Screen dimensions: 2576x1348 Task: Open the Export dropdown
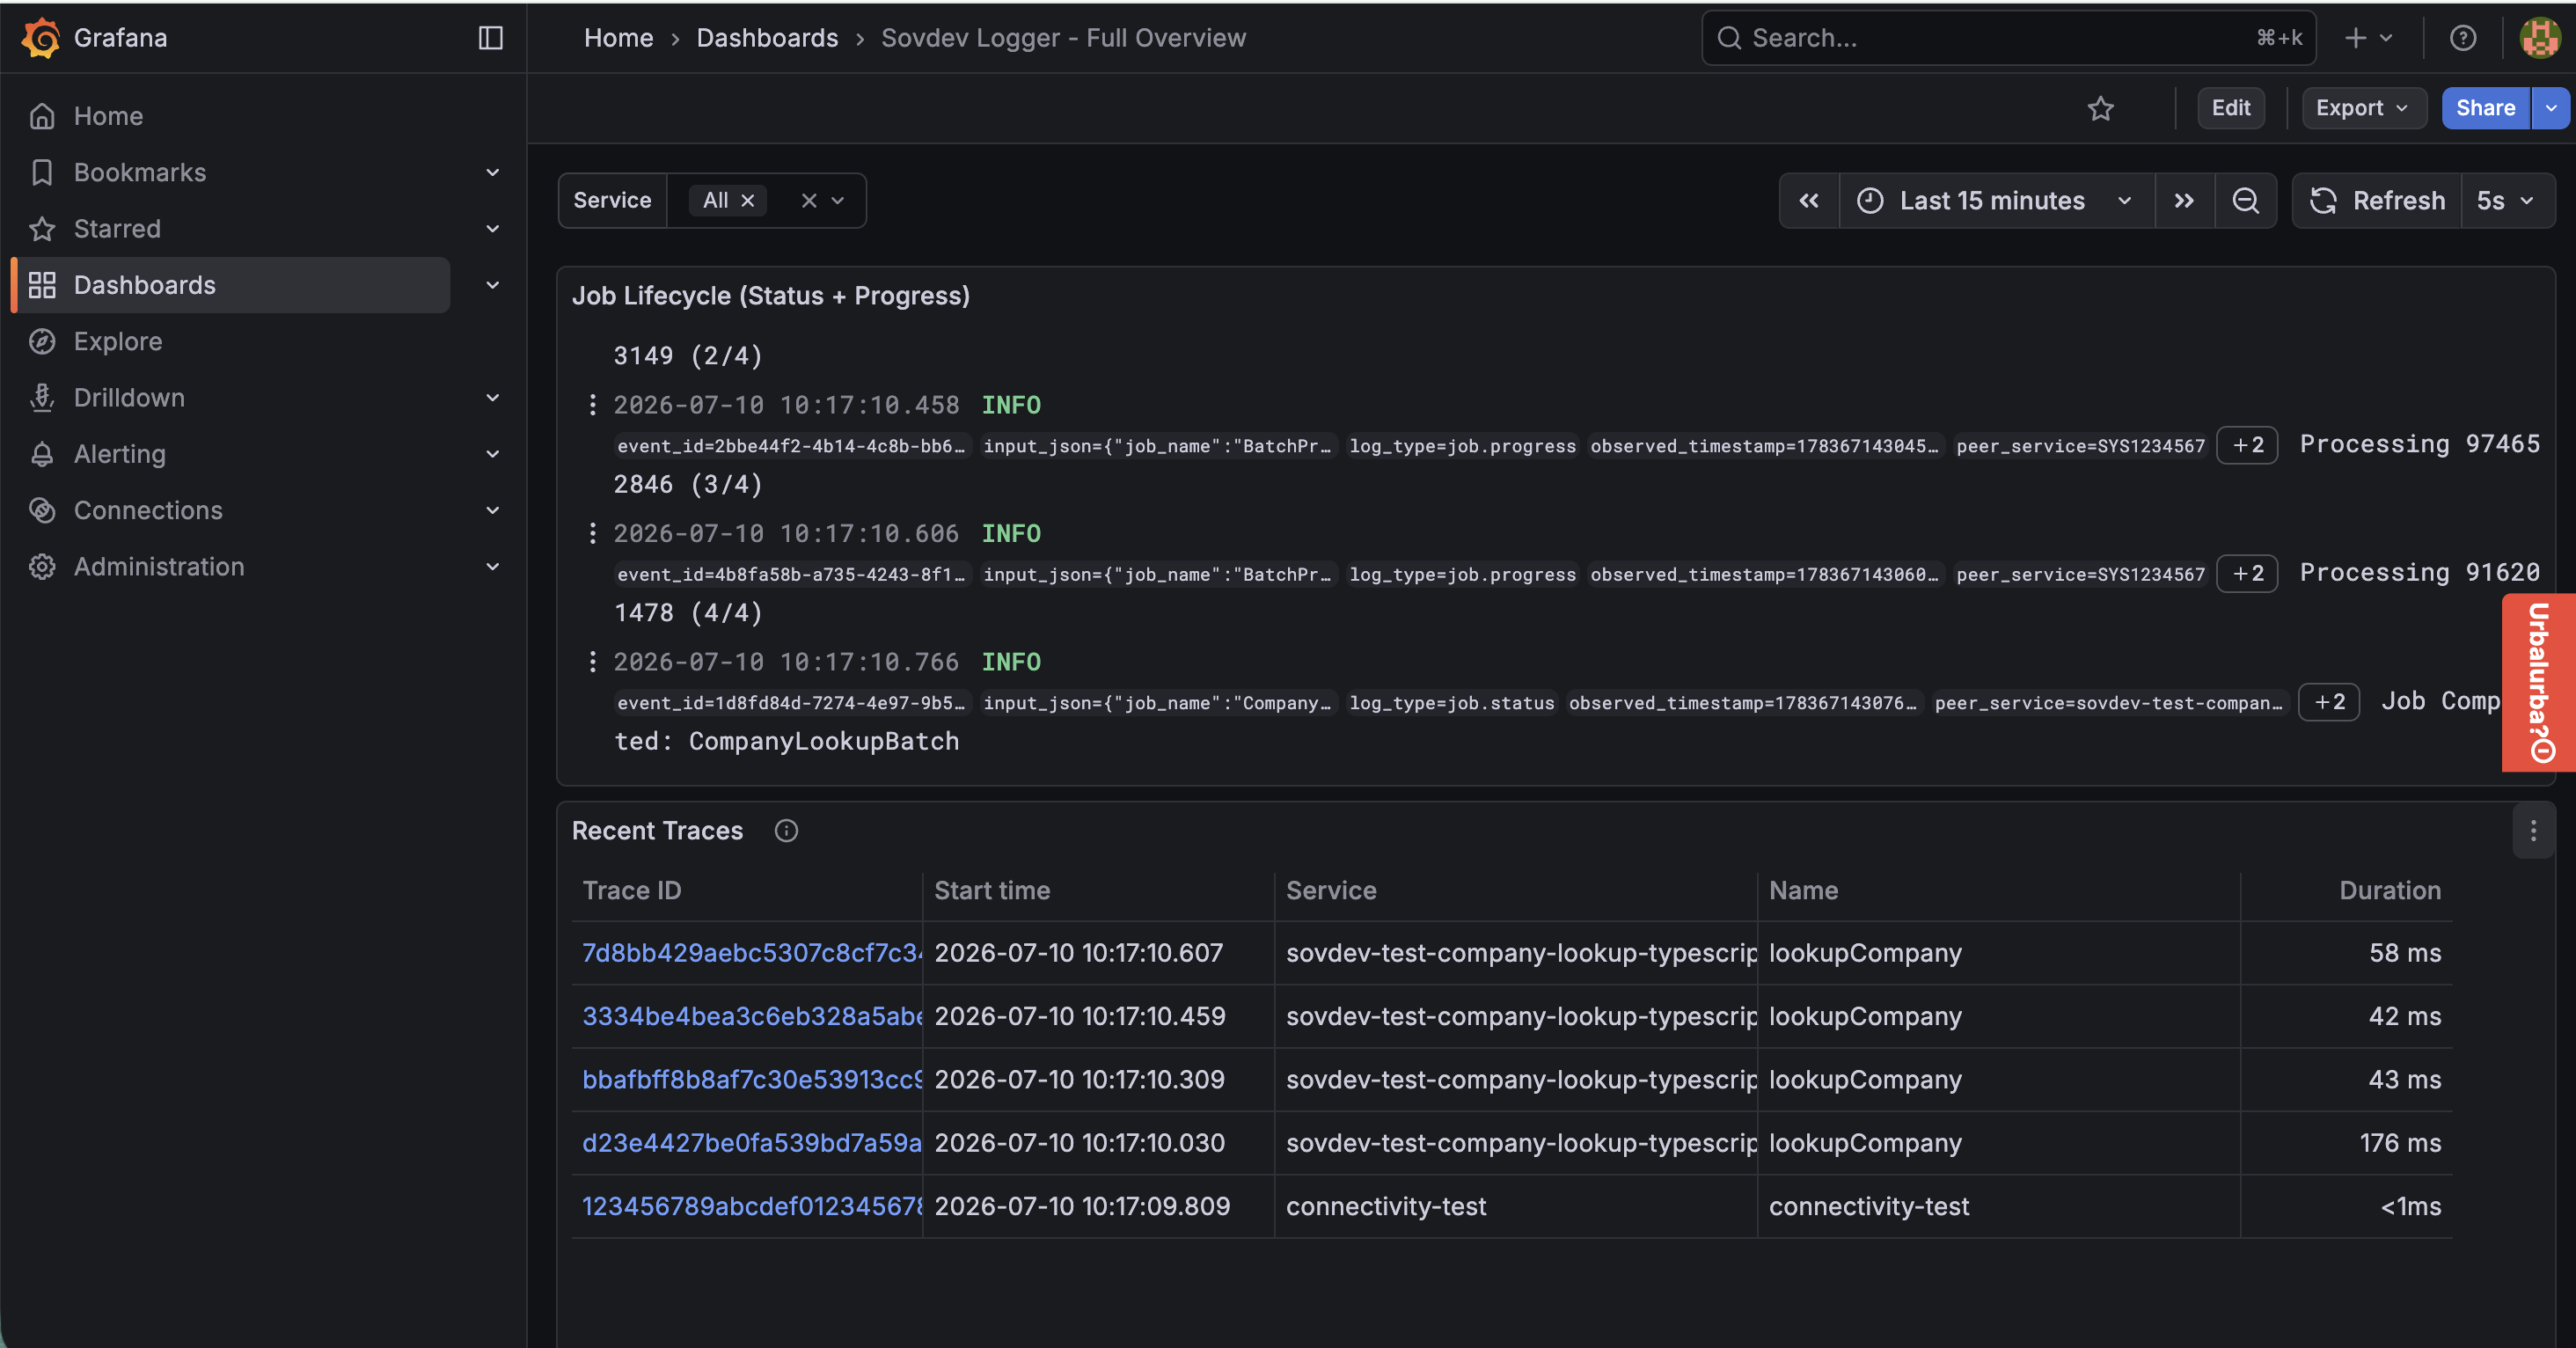tap(2363, 108)
